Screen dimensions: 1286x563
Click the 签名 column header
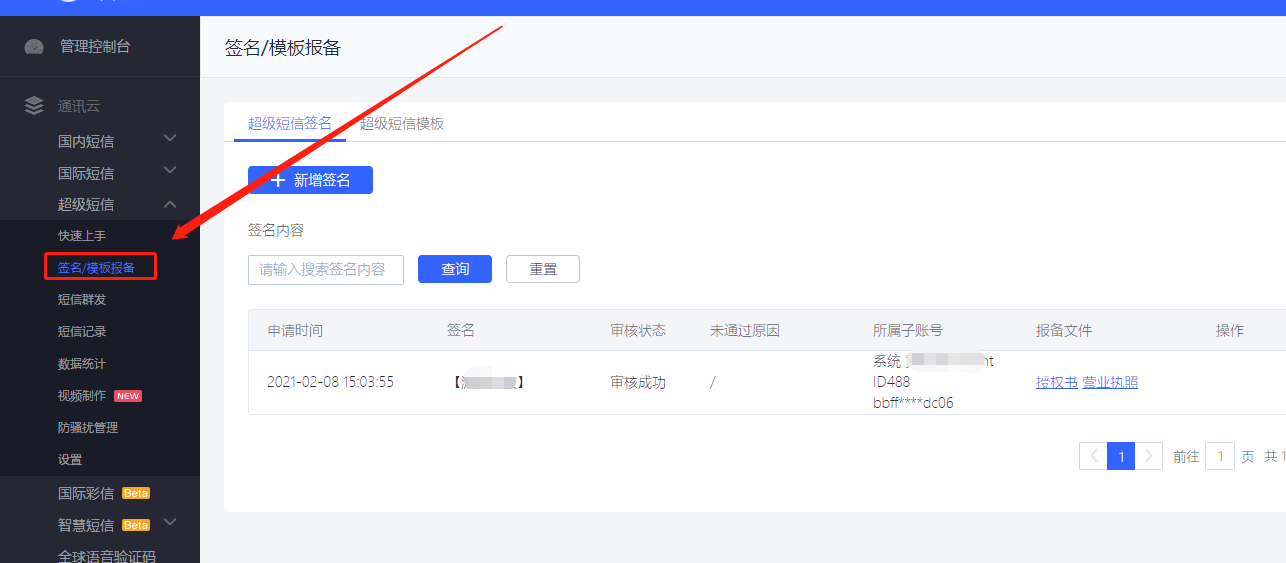point(461,330)
